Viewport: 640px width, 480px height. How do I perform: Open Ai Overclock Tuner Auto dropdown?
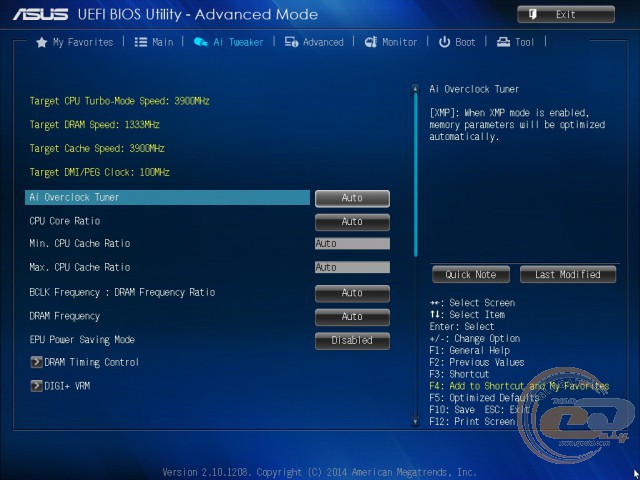coord(352,198)
